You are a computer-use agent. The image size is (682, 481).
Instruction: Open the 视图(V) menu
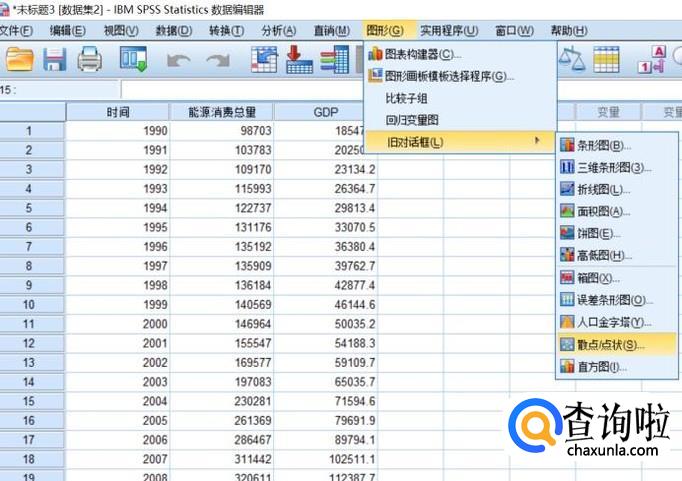pos(121,31)
